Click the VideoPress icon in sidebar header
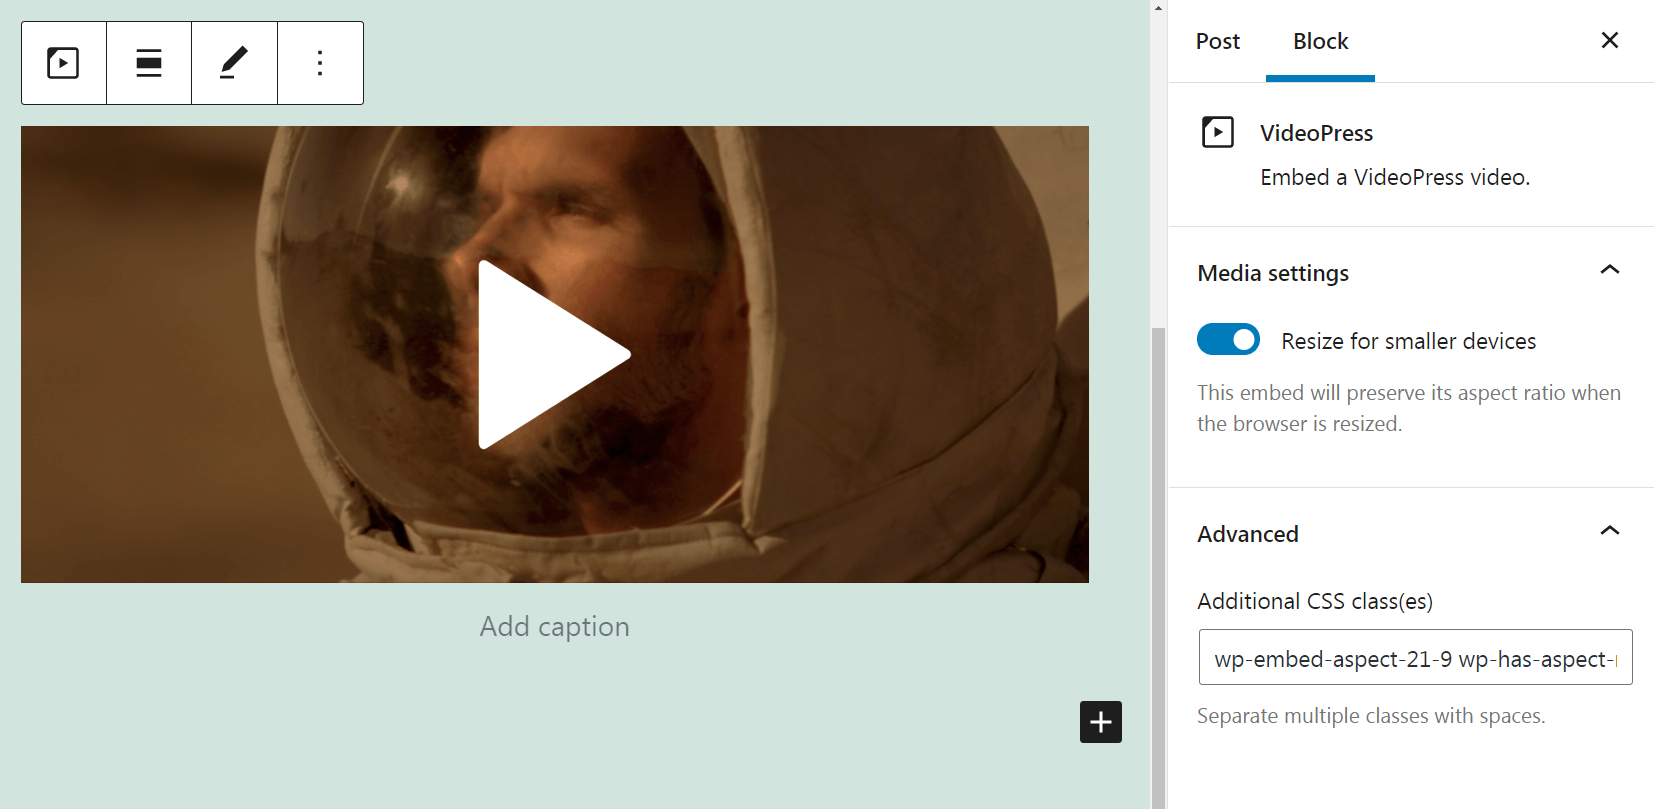1654x809 pixels. pos(1218,132)
